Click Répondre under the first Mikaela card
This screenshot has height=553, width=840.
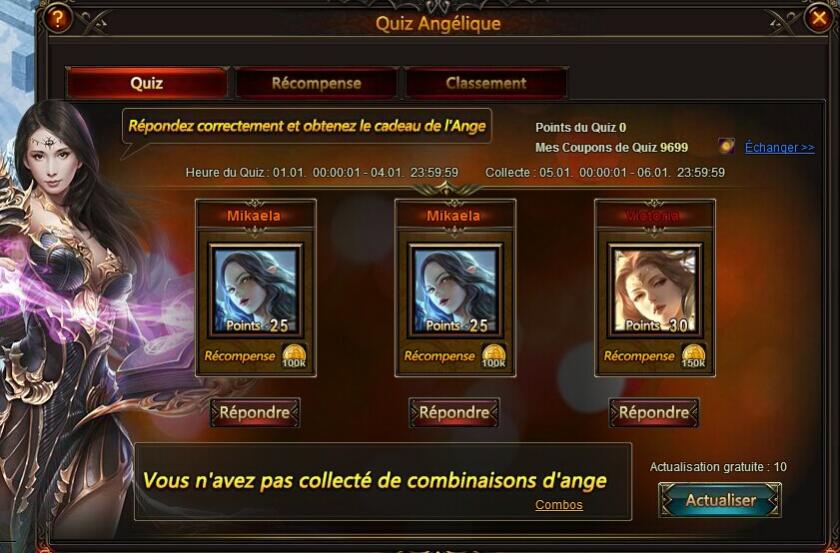pos(255,413)
